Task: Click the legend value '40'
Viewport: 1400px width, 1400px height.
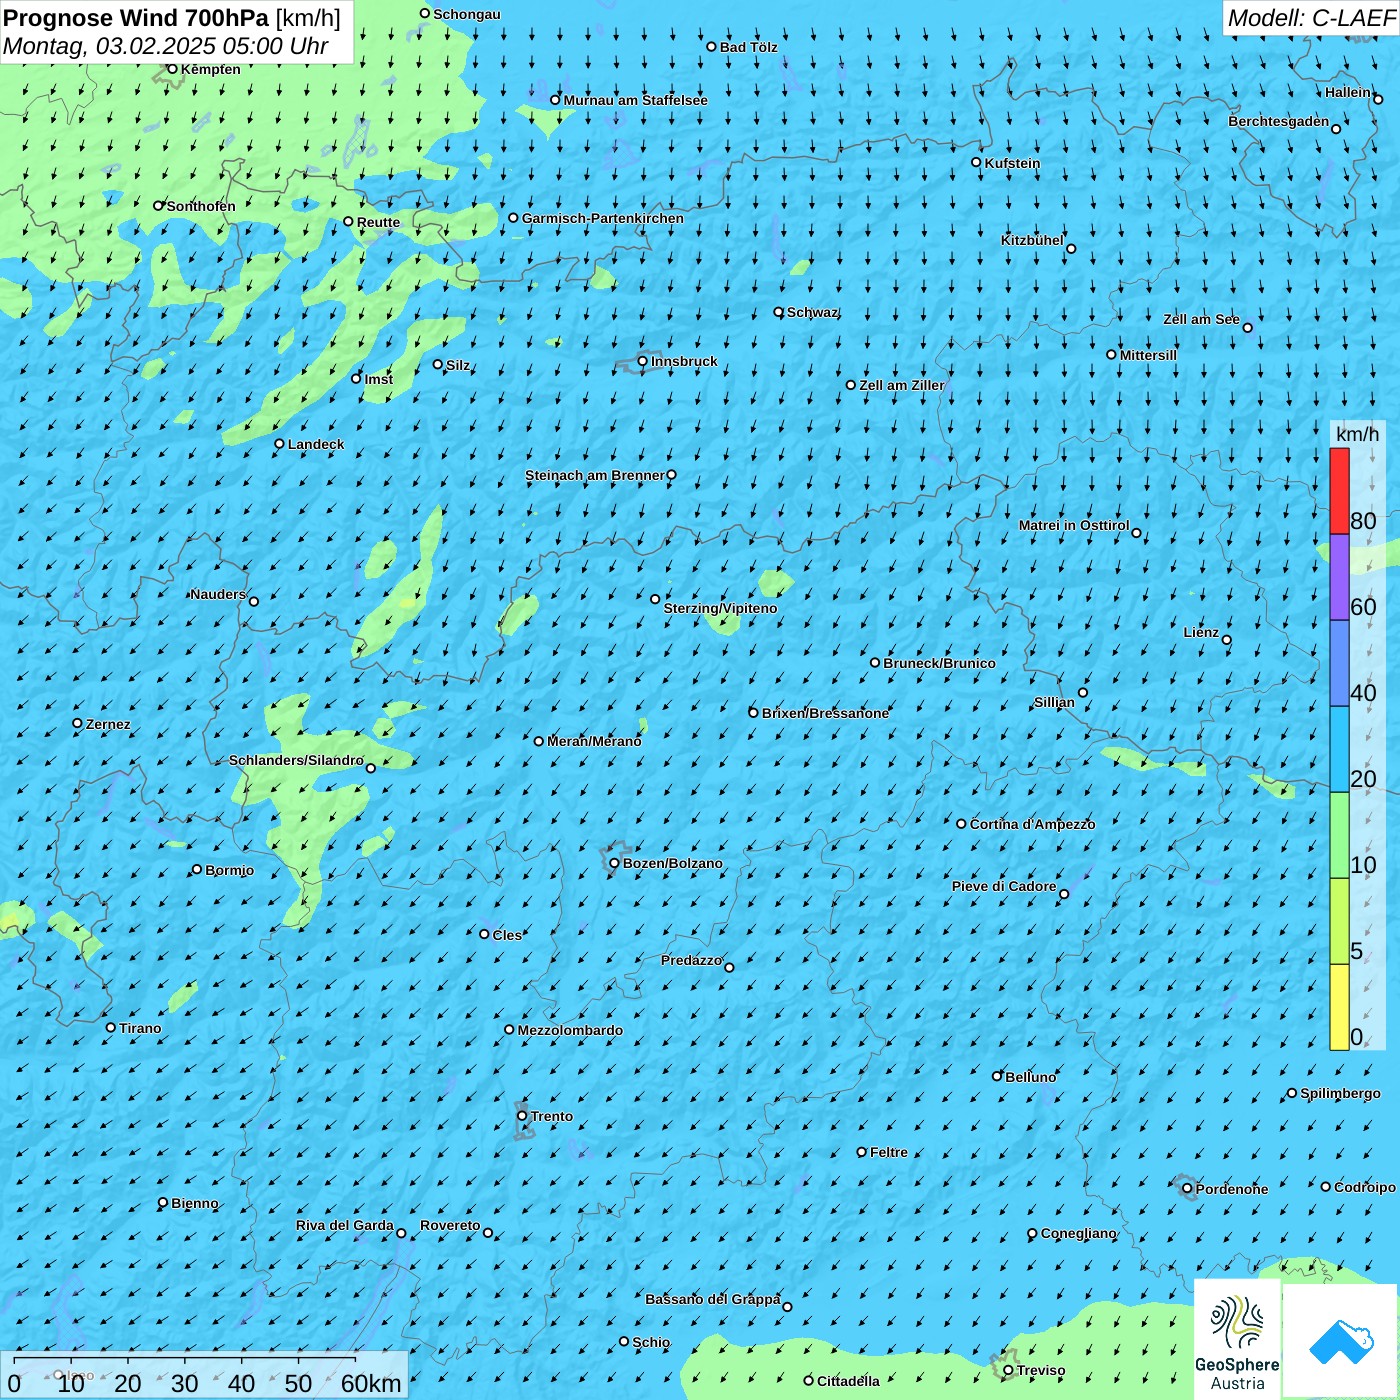Action: pos(1363,692)
